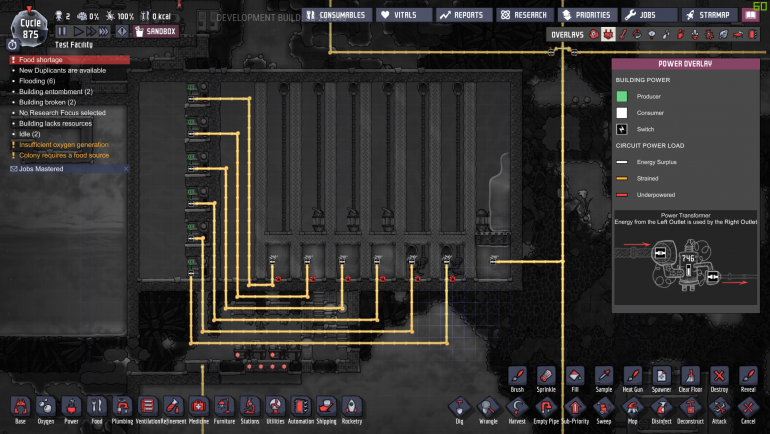Dismiss the Jobs Mastered message

coord(126,169)
